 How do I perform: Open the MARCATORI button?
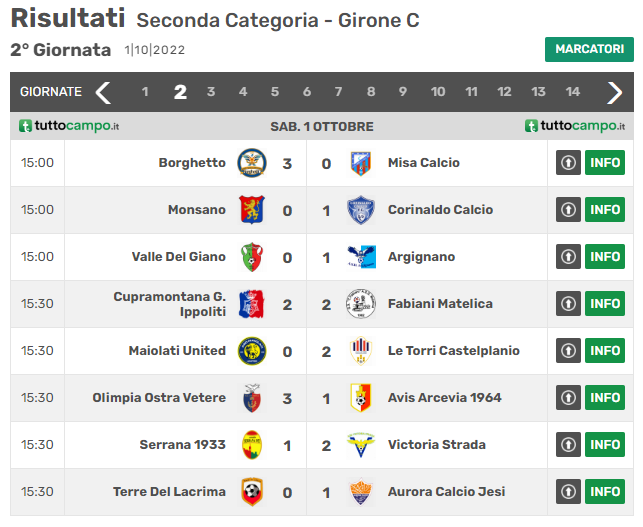[589, 49]
